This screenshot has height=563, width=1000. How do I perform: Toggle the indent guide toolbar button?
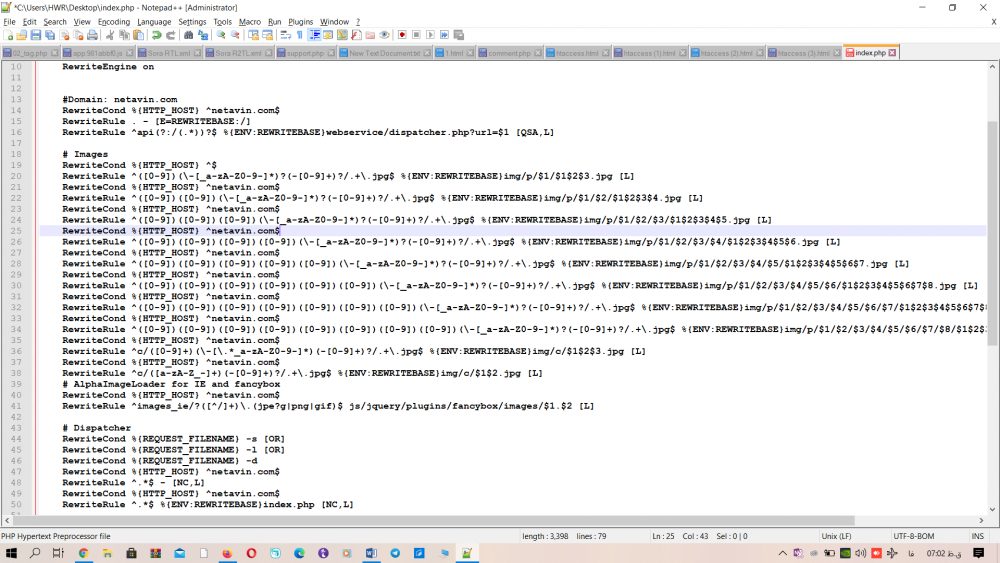pyautogui.click(x=314, y=35)
